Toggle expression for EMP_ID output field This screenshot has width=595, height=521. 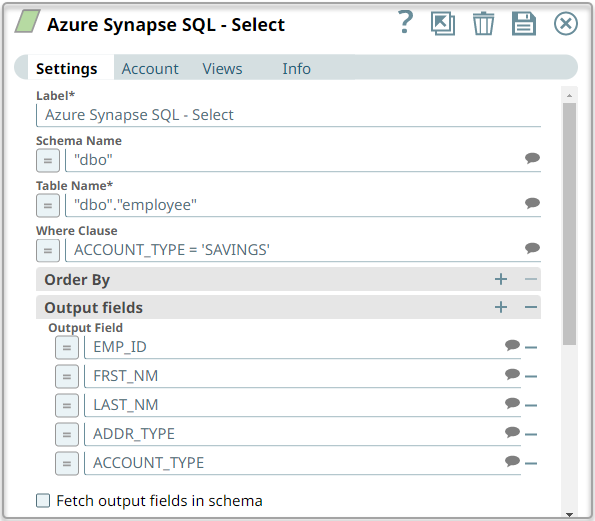coord(67,348)
